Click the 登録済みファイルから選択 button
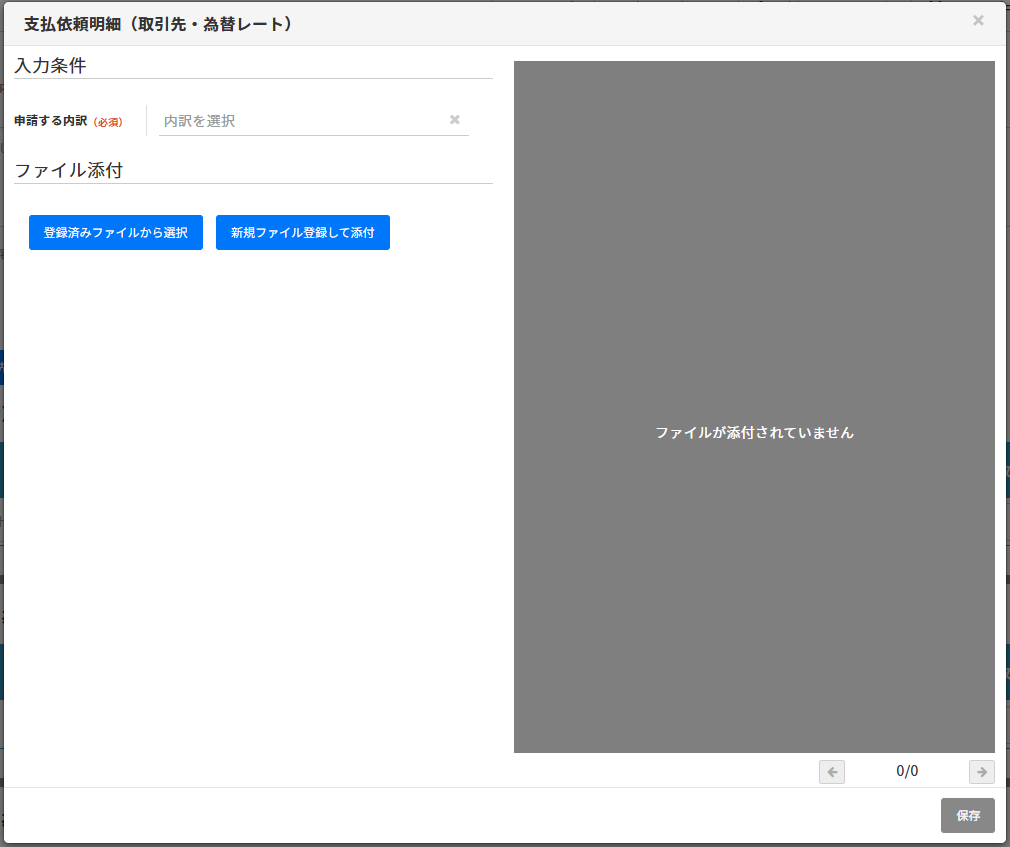This screenshot has width=1010, height=847. [116, 232]
